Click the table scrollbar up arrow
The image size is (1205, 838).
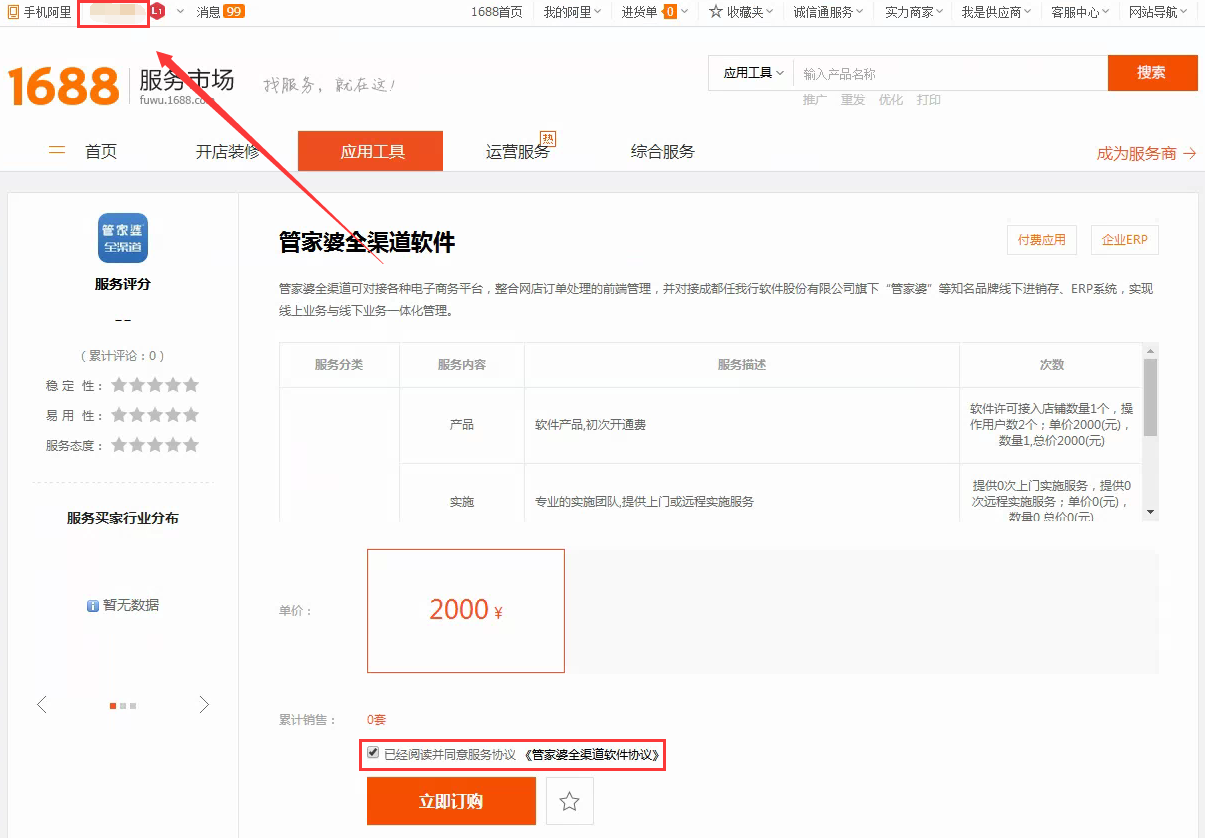1150,351
